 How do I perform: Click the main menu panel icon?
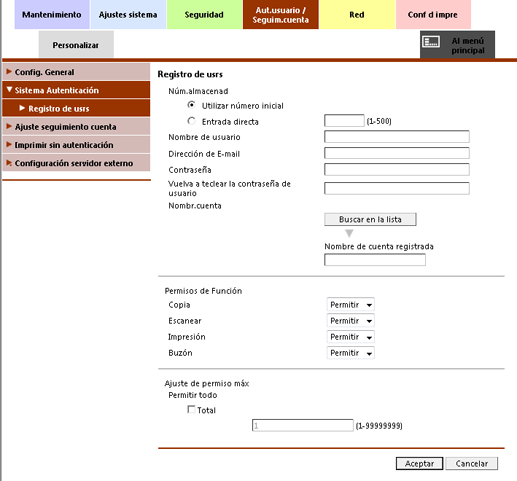[x=431, y=42]
